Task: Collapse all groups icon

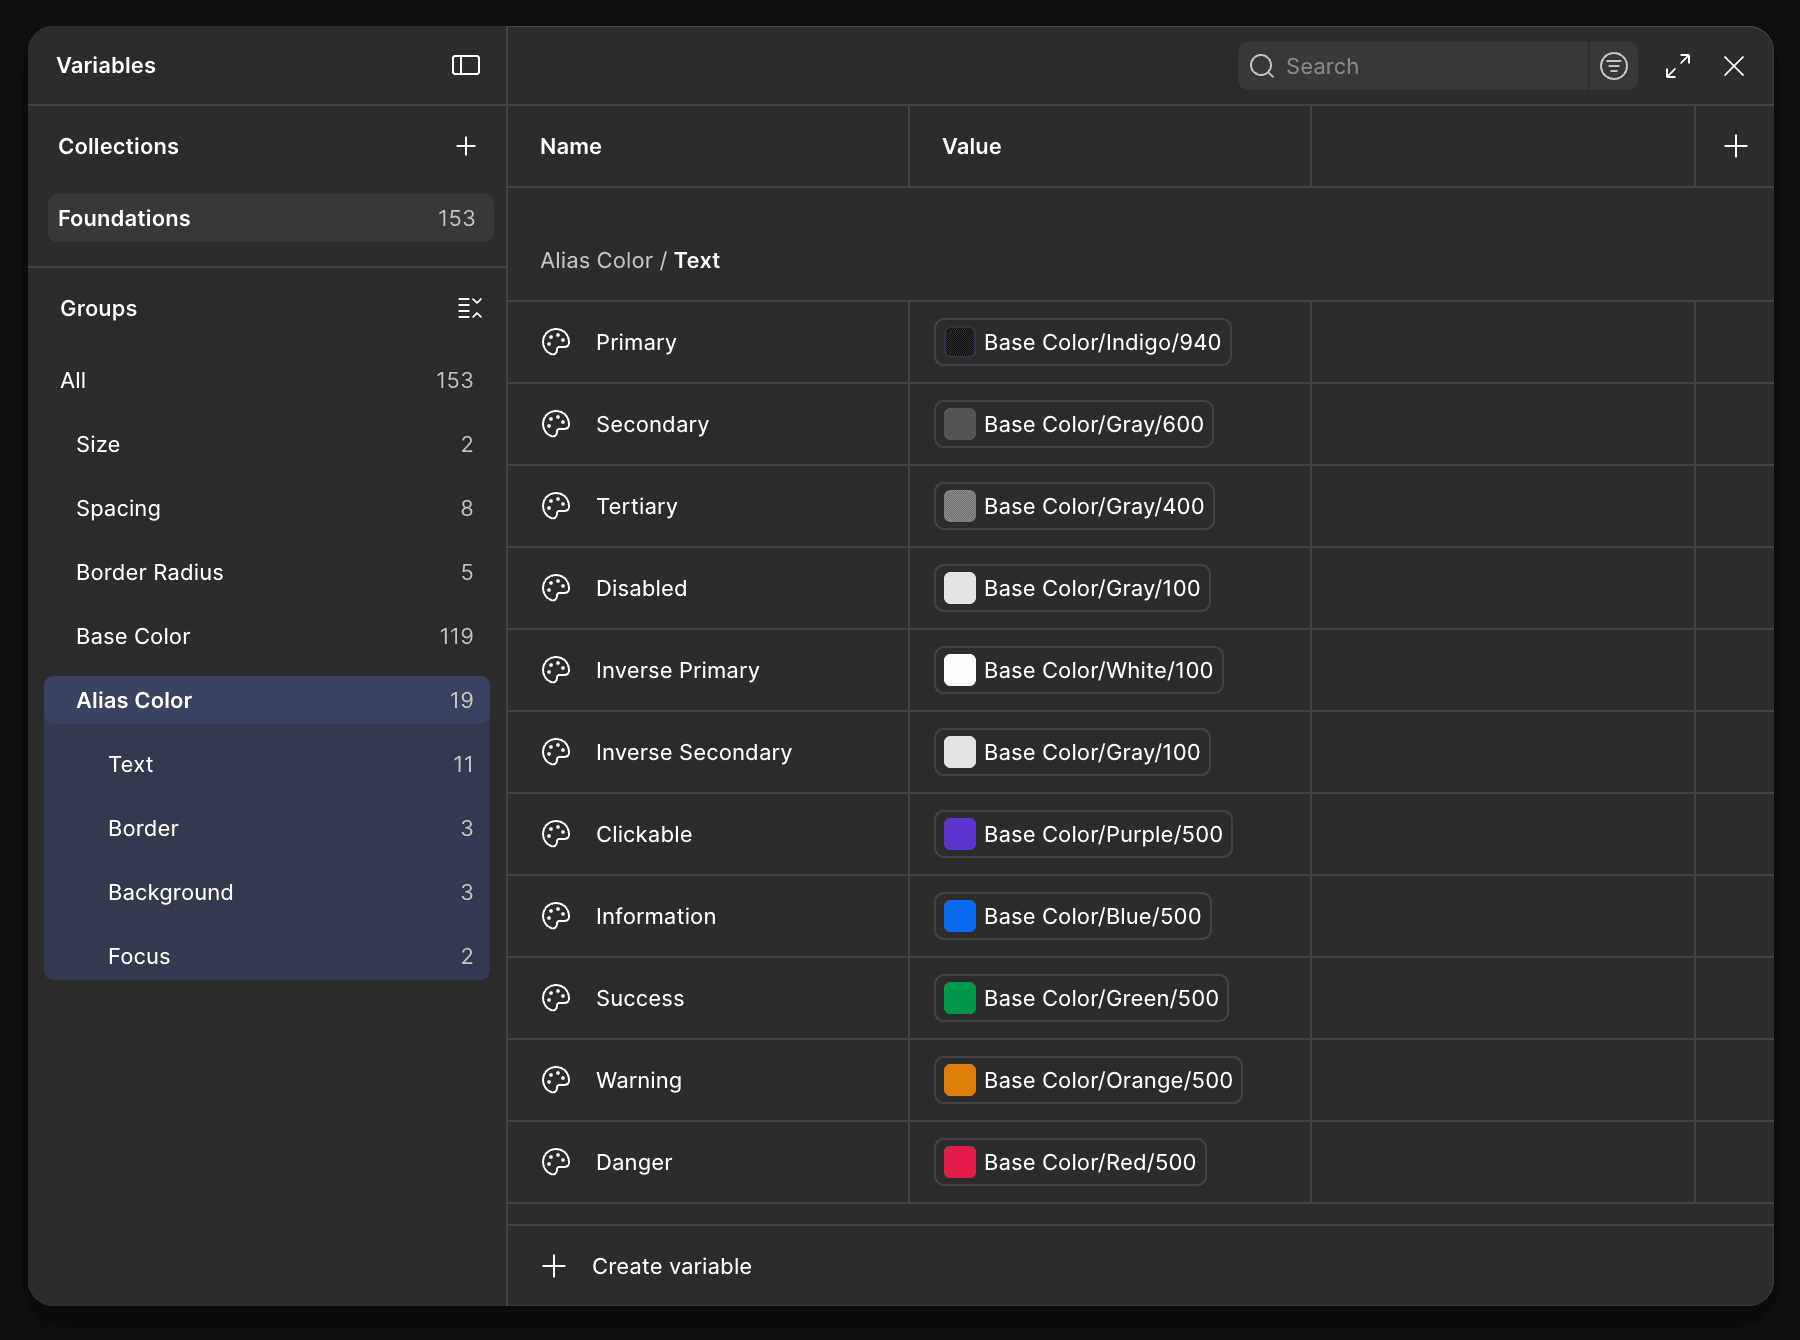Action: (x=470, y=308)
